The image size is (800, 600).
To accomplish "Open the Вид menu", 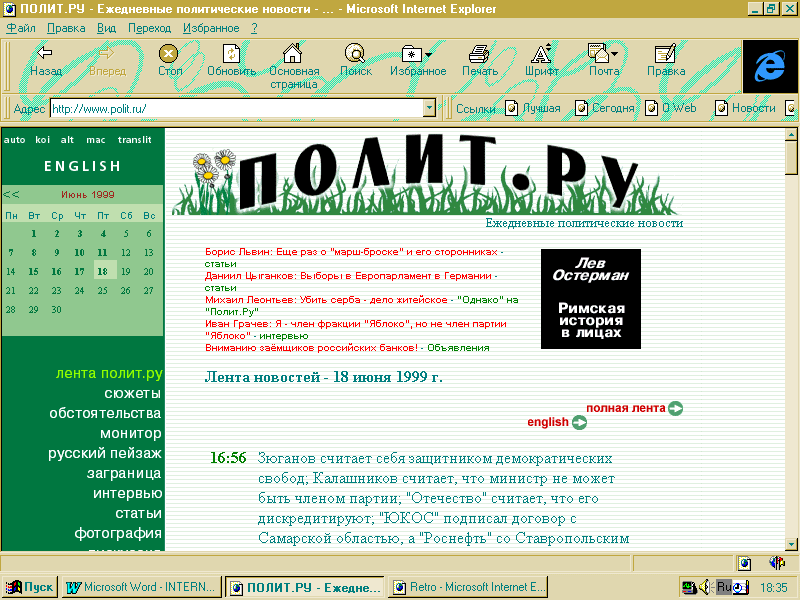I will pyautogui.click(x=107, y=28).
